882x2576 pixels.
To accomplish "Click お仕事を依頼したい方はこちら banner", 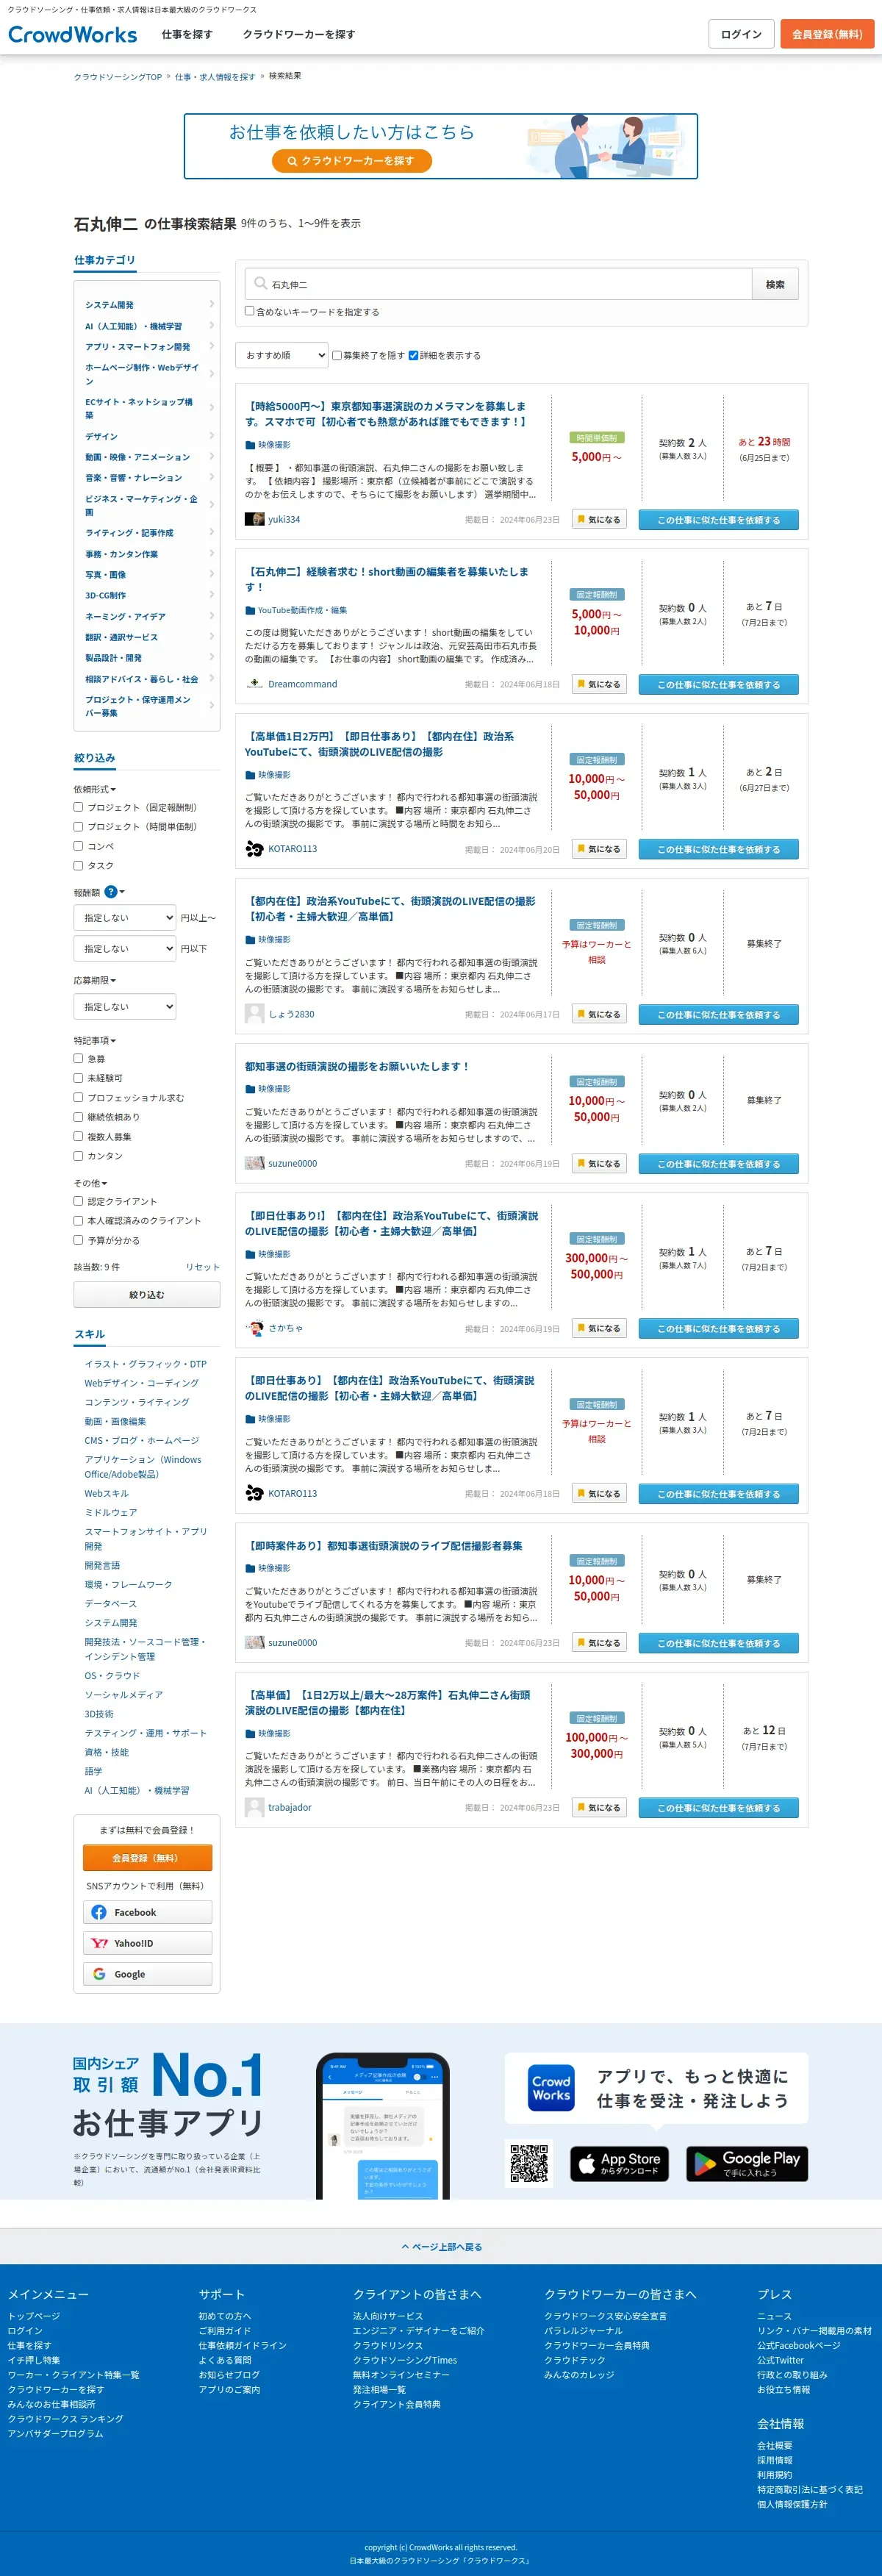I will click(x=441, y=146).
